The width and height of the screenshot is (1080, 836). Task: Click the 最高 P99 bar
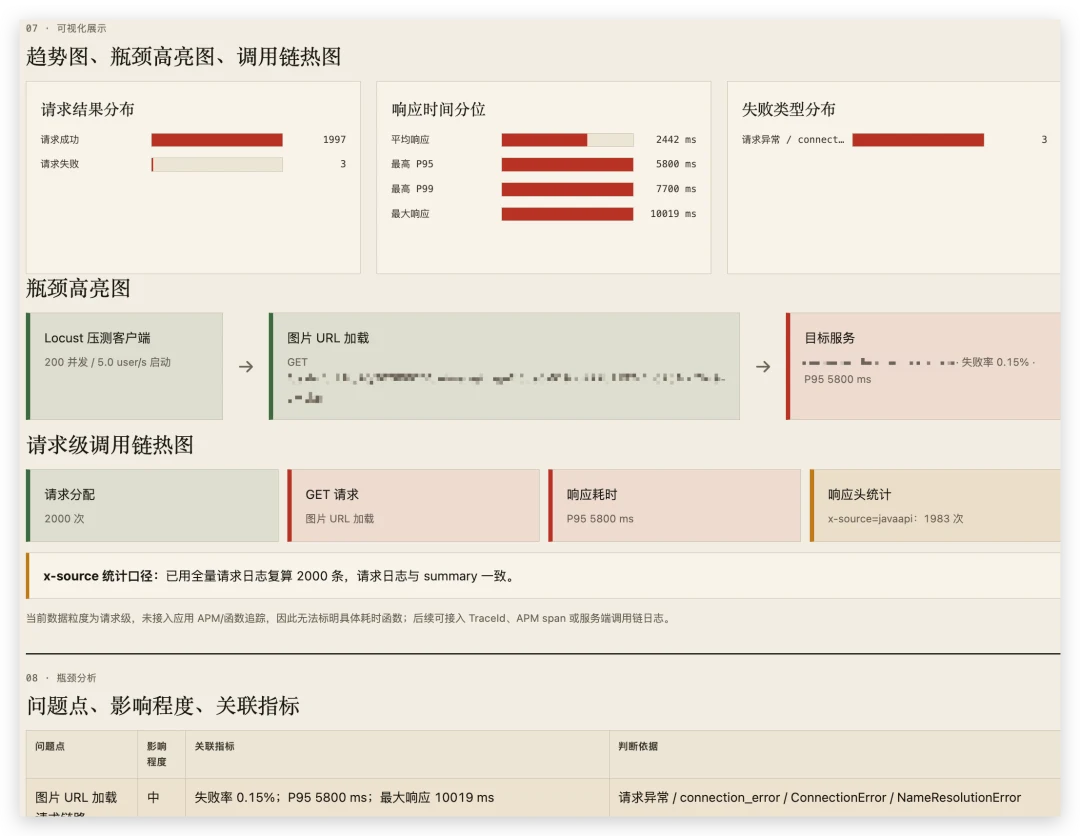(x=568, y=189)
